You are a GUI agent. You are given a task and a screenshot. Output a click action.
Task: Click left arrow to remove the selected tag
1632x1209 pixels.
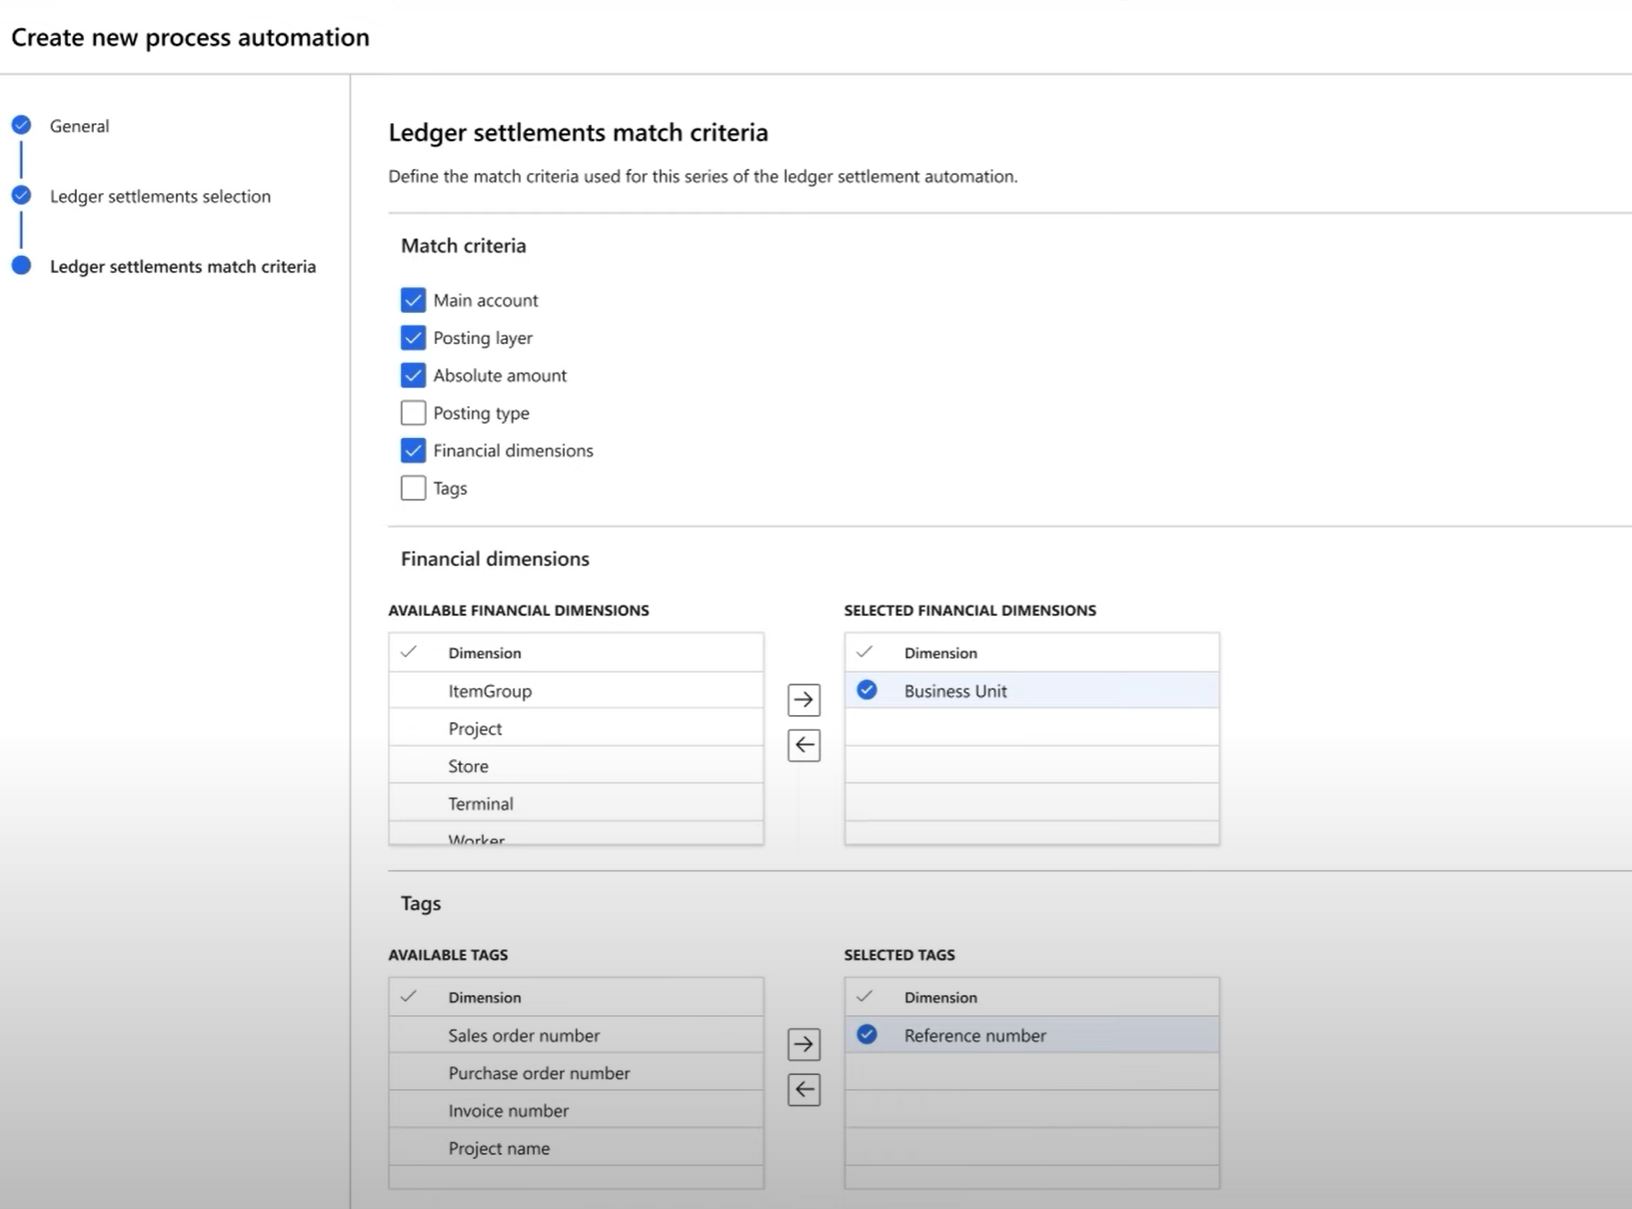[x=804, y=1090]
